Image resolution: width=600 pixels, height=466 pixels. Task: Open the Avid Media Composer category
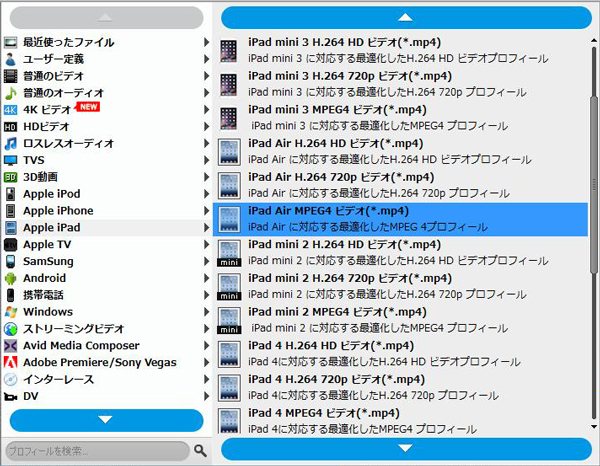(106, 345)
